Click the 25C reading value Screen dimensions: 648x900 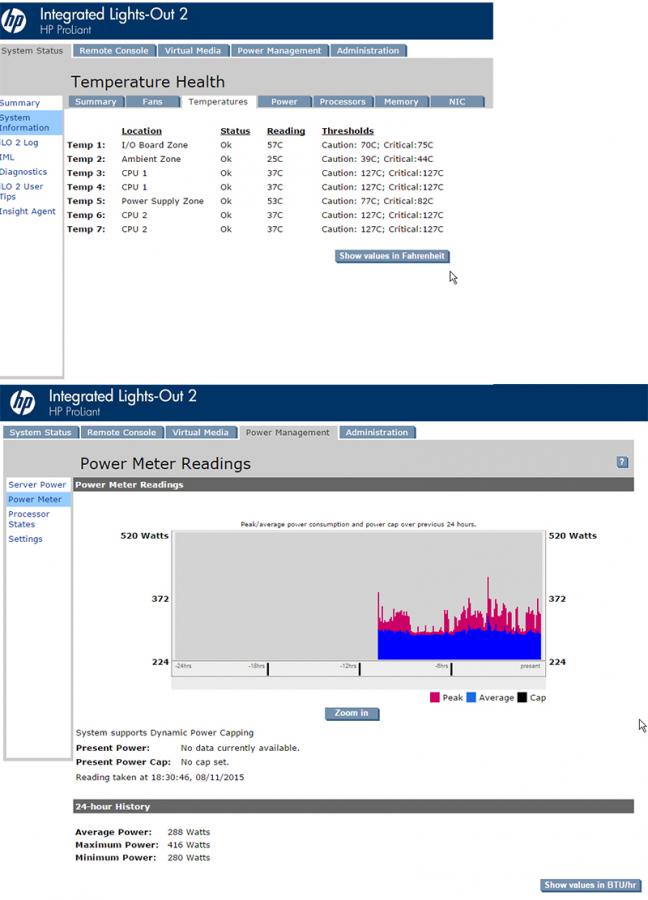coord(275,159)
